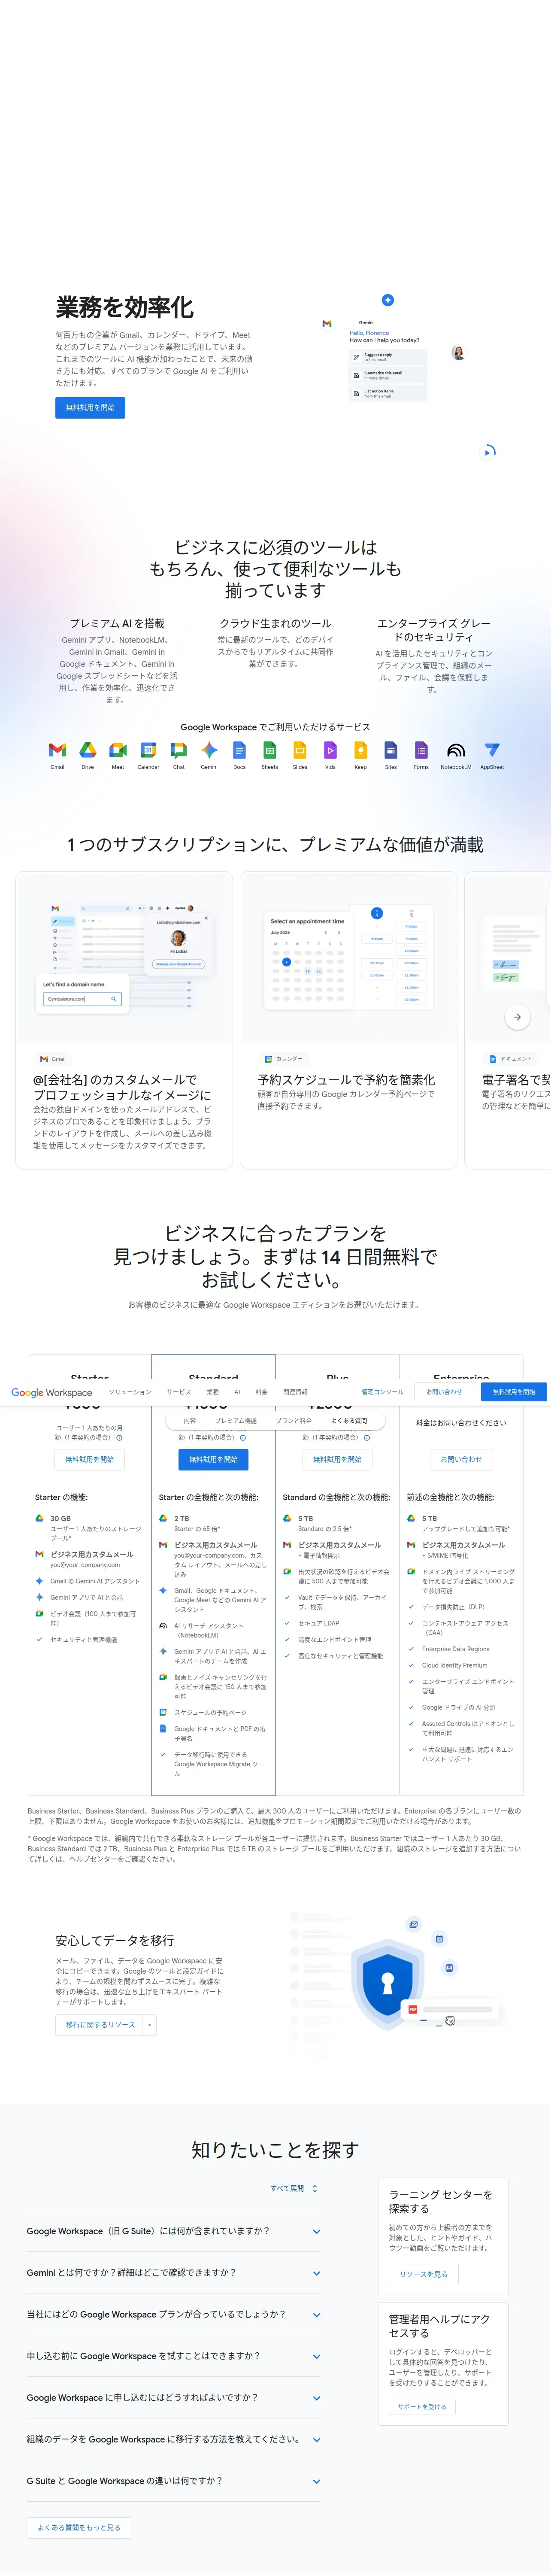
Task: Click サポートを受ける in the admin help card
Action: click(x=422, y=2407)
